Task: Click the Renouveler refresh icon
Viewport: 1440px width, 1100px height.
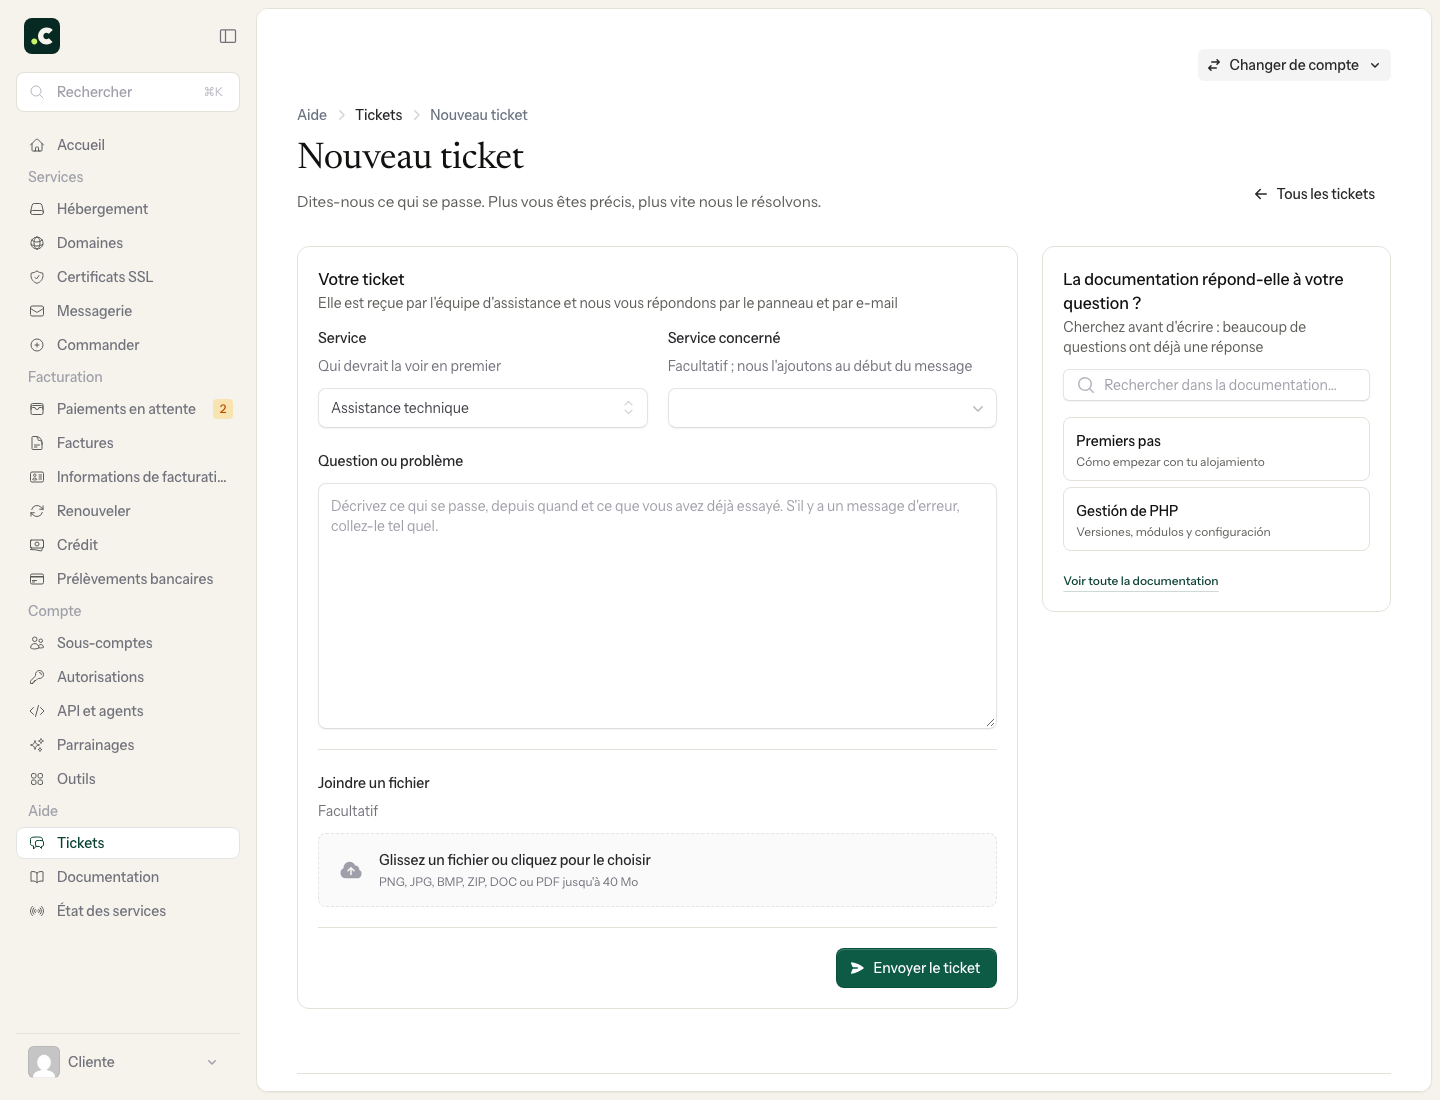Action: (37, 511)
